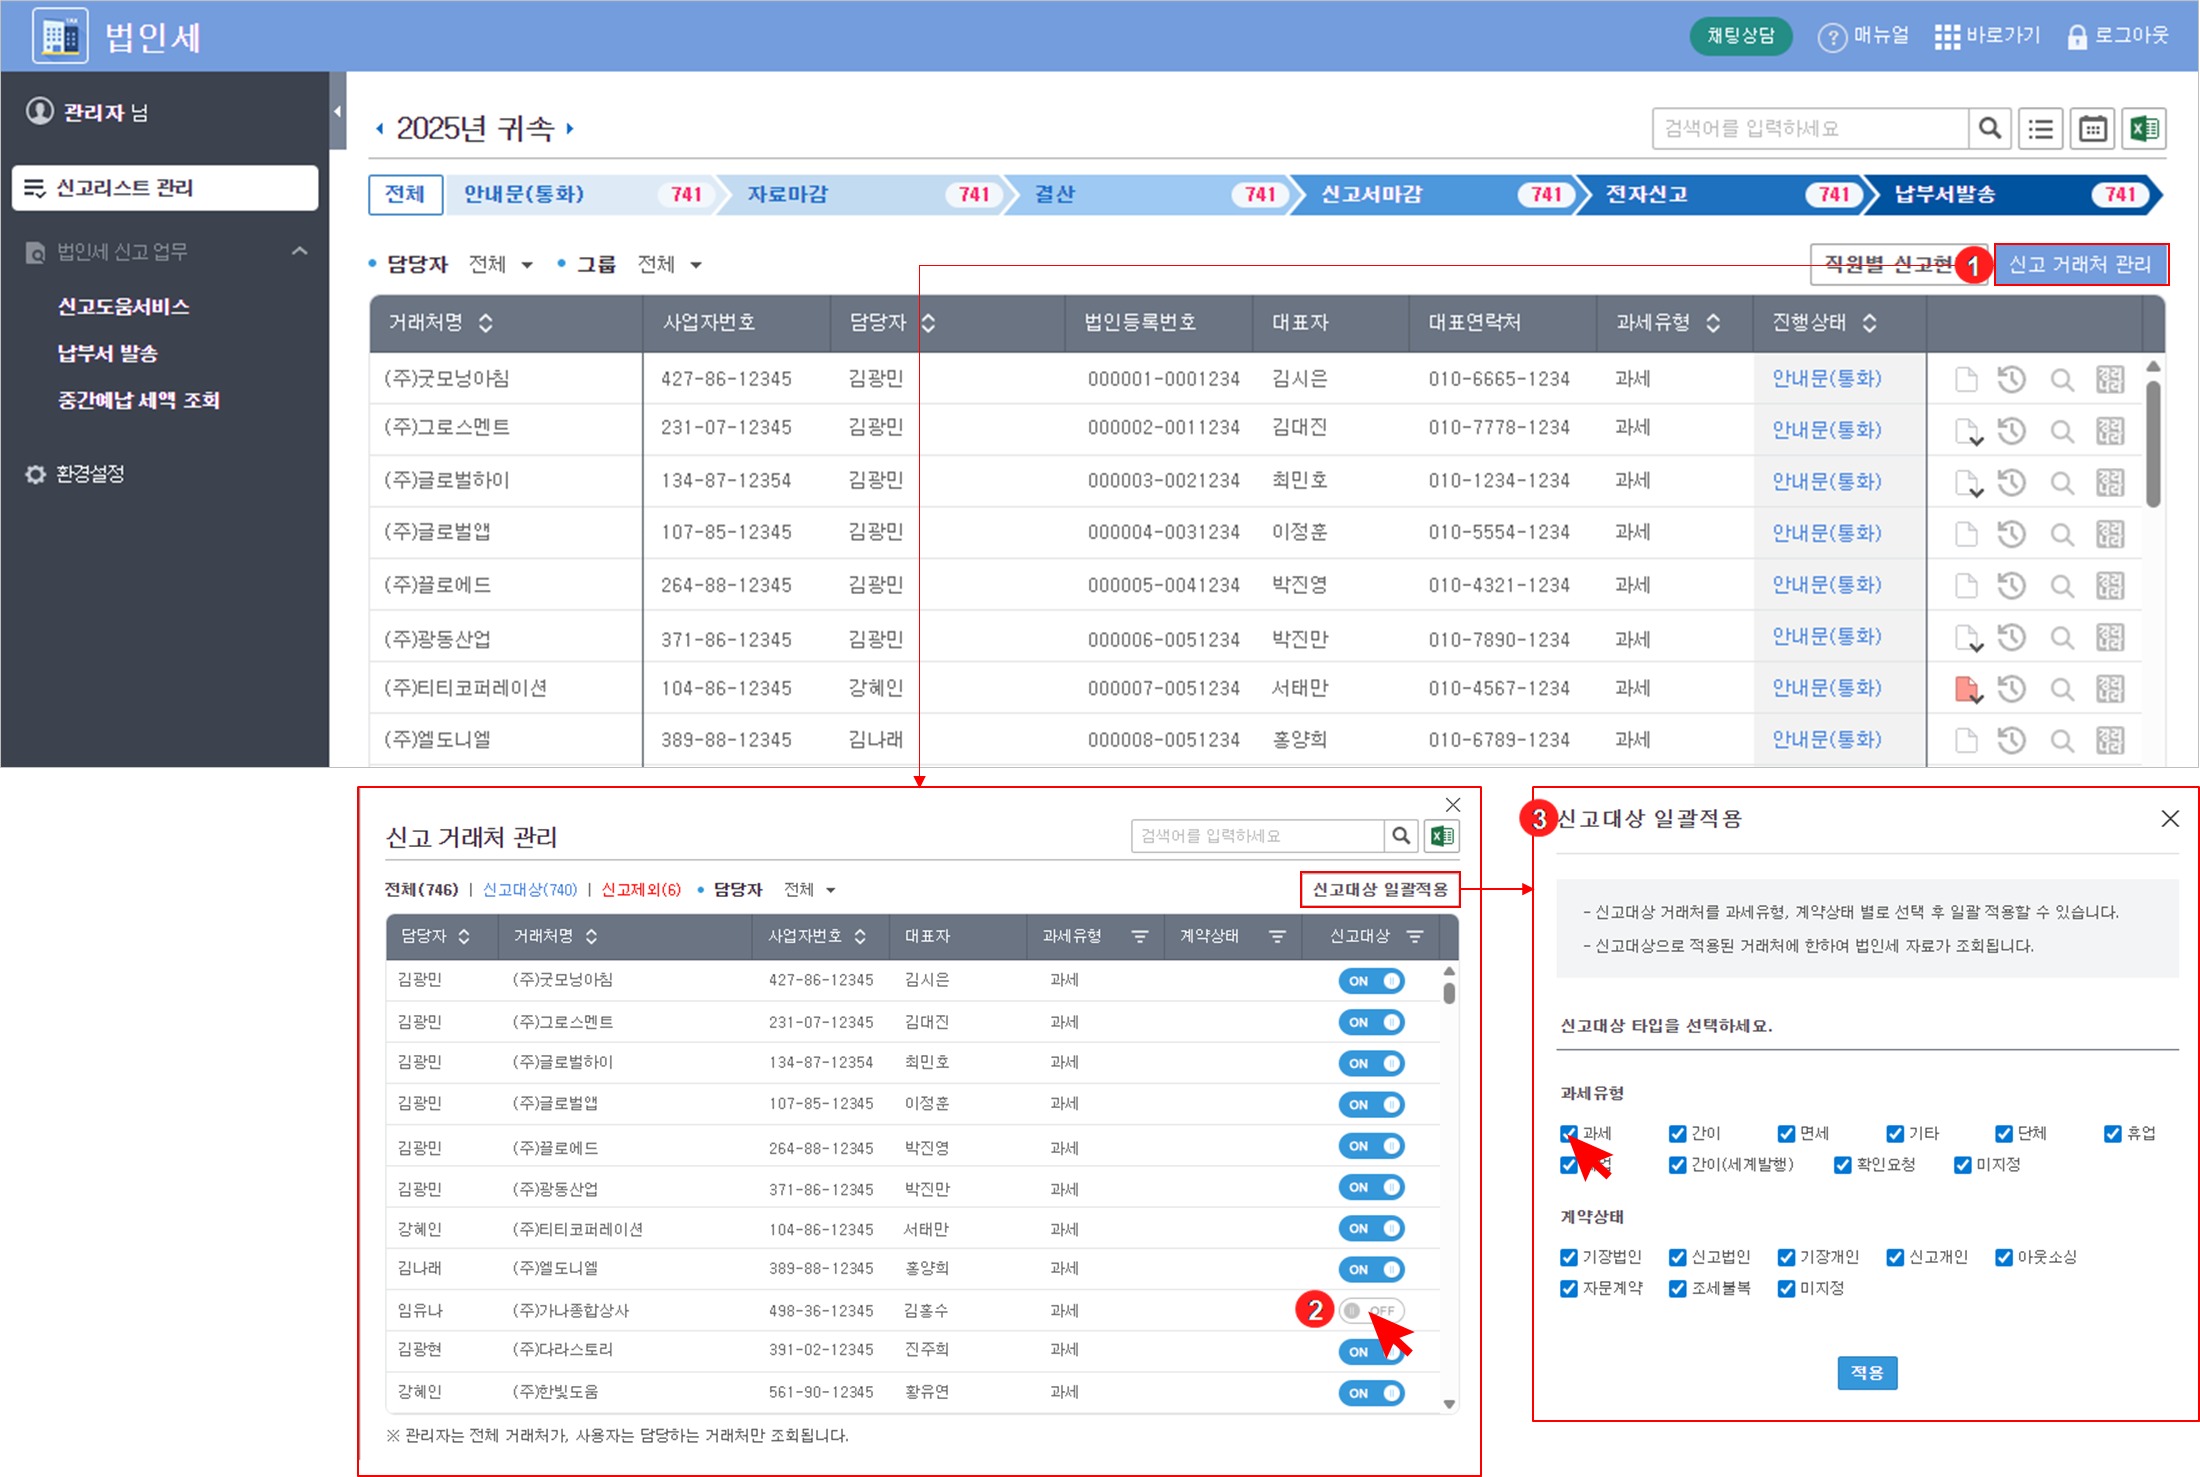Click red document icon in (주)티티코퍼레이션 row
2200x1477 pixels.
pyautogui.click(x=1967, y=688)
